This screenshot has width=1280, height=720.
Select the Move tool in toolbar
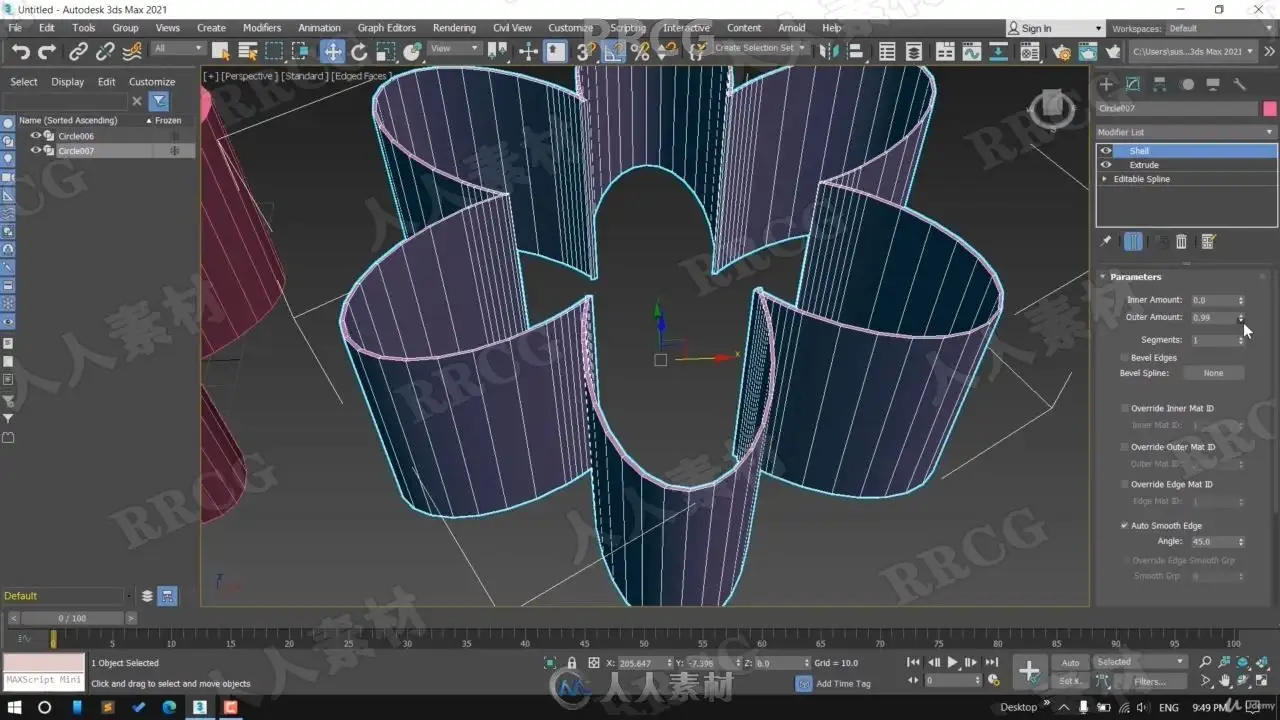click(x=332, y=51)
